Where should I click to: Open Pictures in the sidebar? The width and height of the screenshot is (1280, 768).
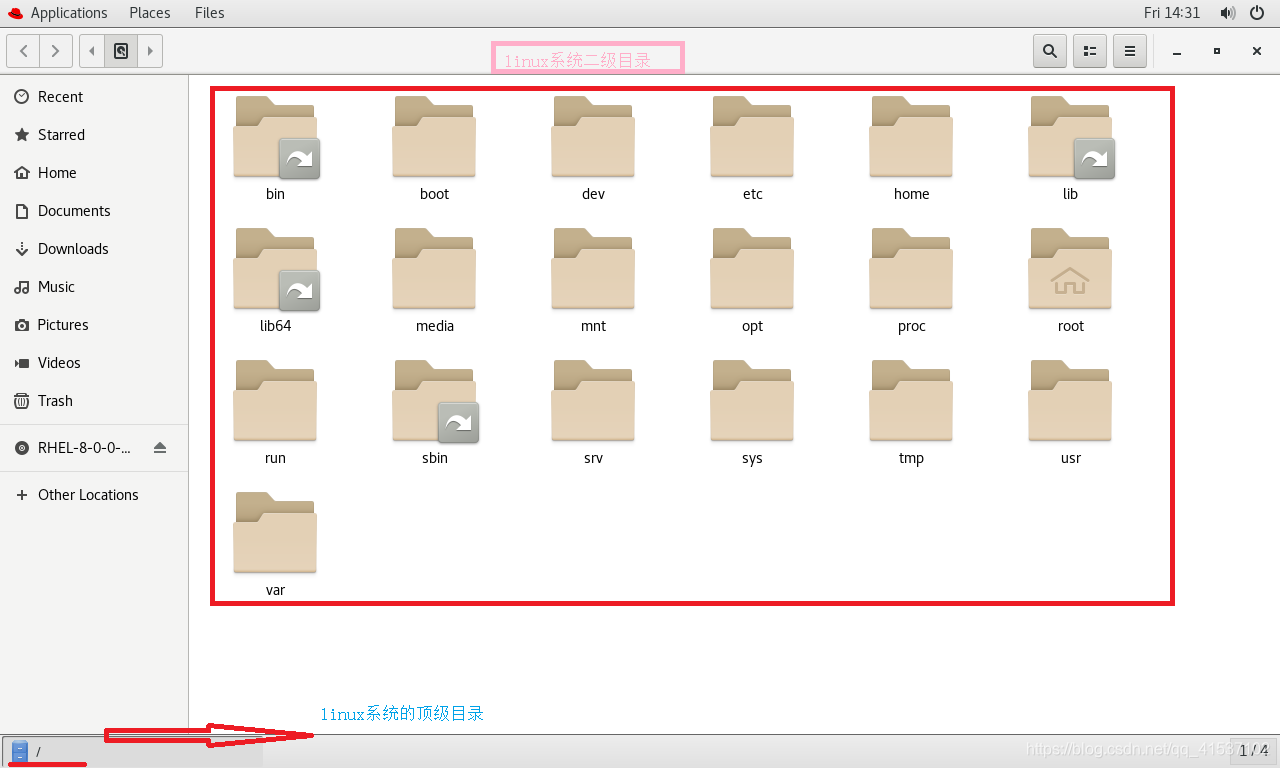pos(94,325)
